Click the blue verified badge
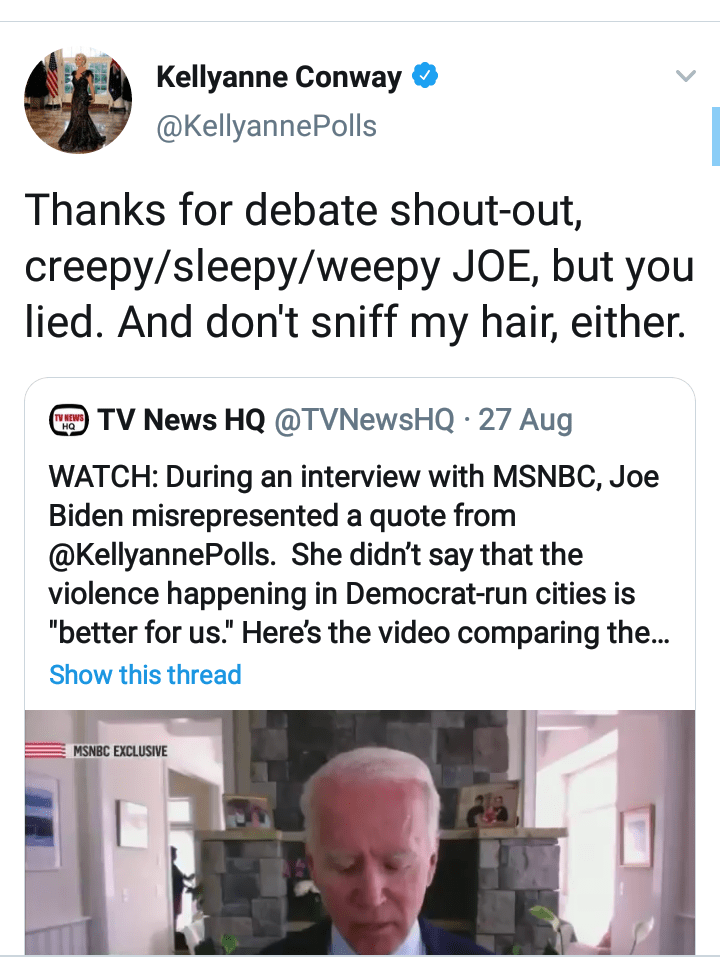 [x=426, y=77]
